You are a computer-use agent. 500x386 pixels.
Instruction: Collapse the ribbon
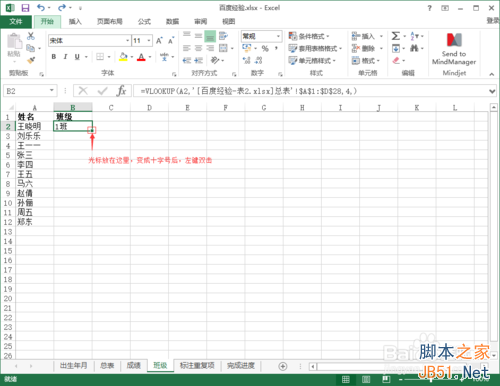[x=492, y=74]
